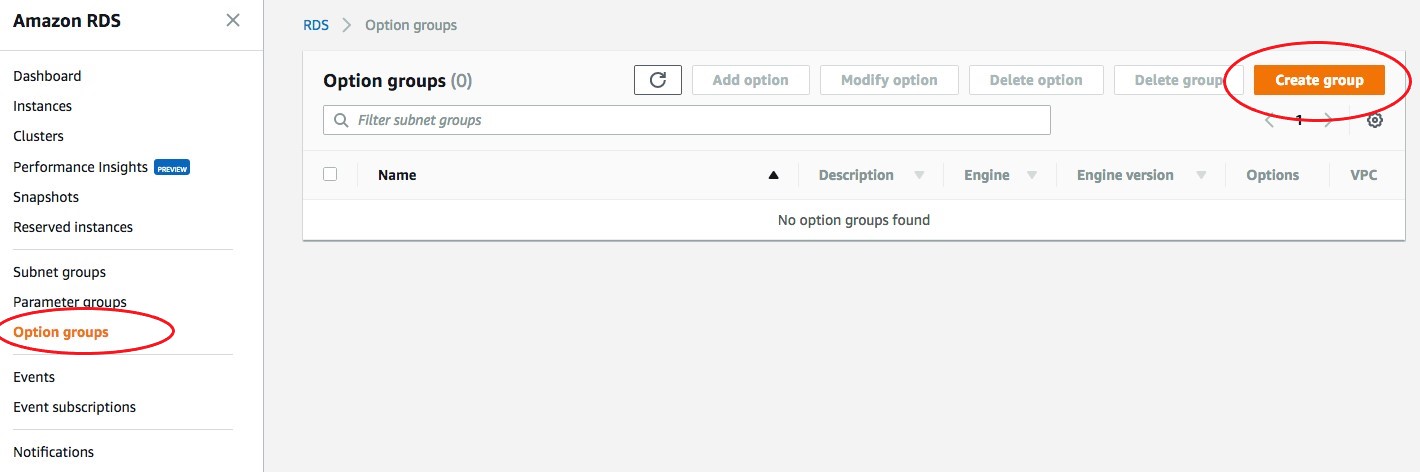Close the Amazon RDS sidebar panel
1420x472 pixels.
(x=233, y=20)
